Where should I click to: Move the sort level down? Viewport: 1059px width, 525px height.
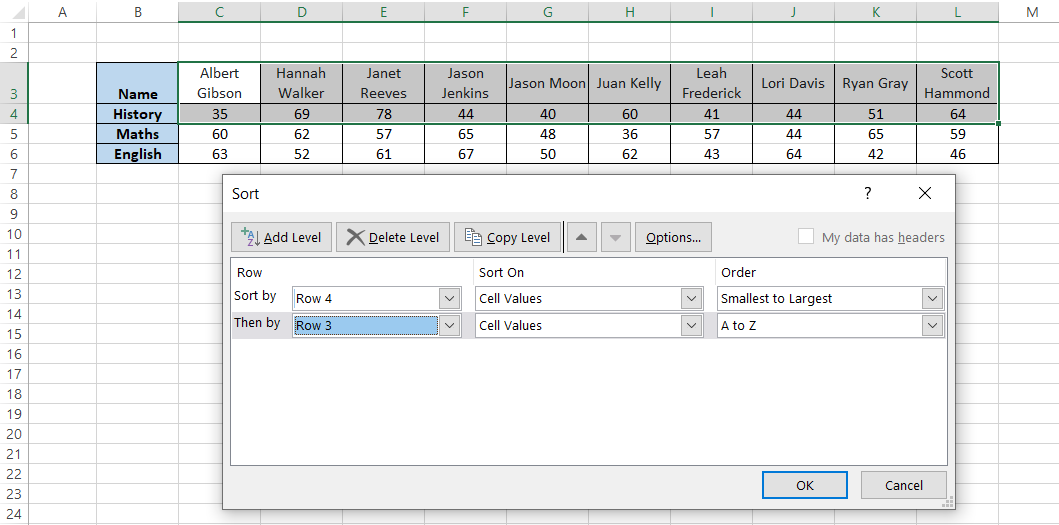coord(616,237)
